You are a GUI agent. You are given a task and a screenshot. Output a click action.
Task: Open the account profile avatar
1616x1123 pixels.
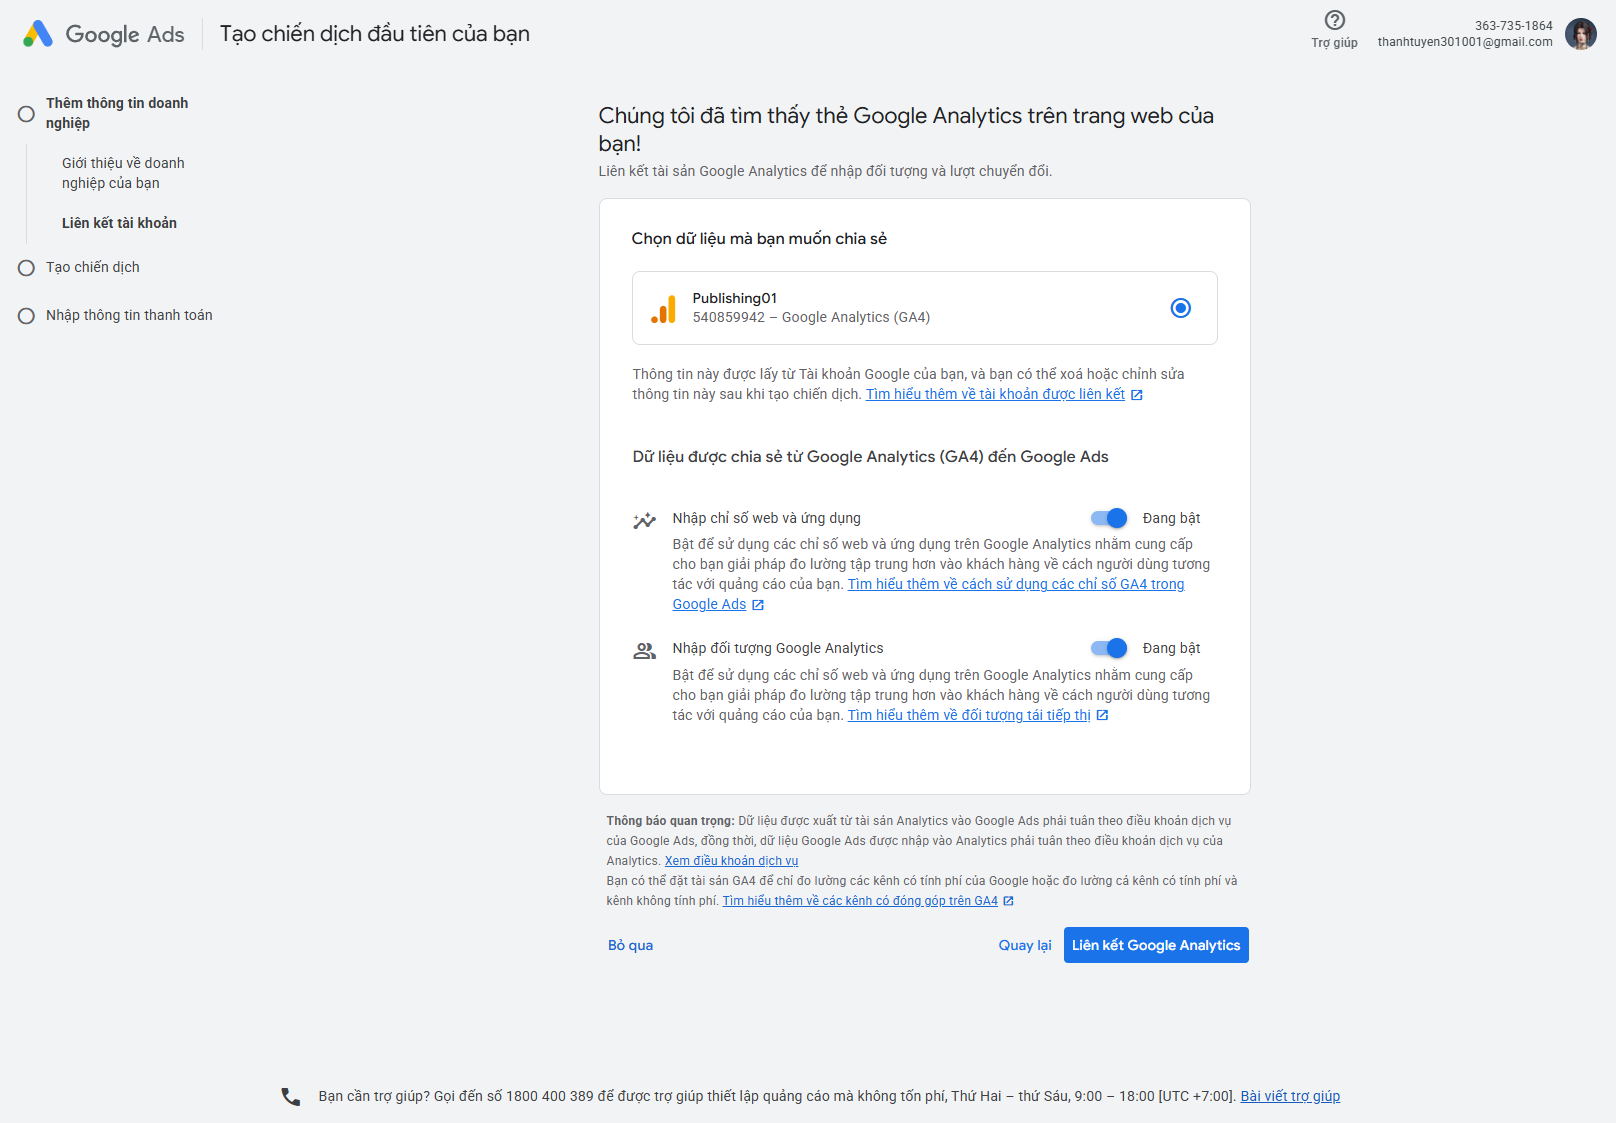pos(1580,34)
